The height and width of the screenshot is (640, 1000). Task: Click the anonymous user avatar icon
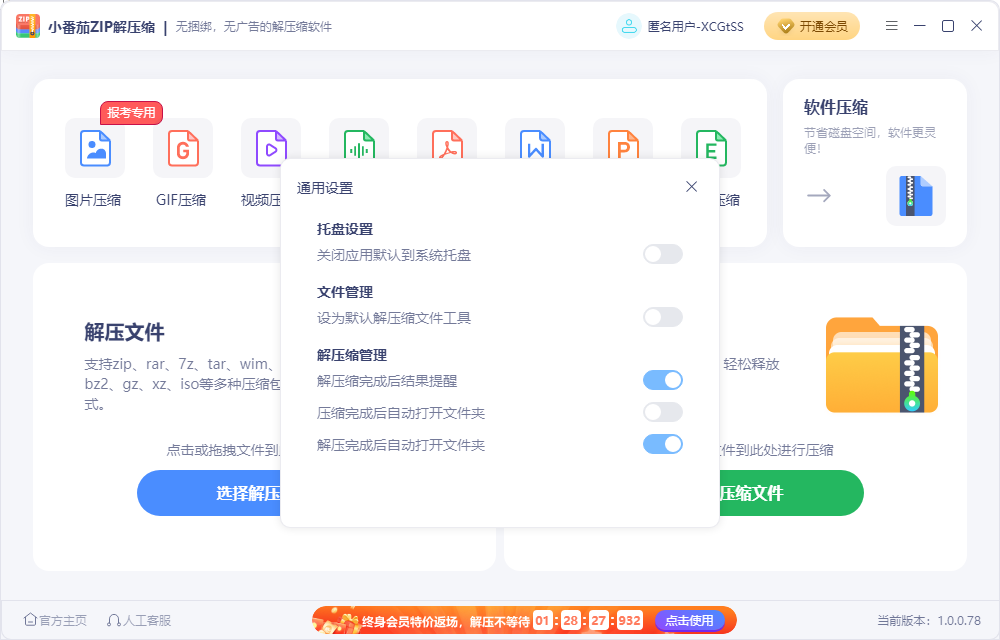point(629,26)
